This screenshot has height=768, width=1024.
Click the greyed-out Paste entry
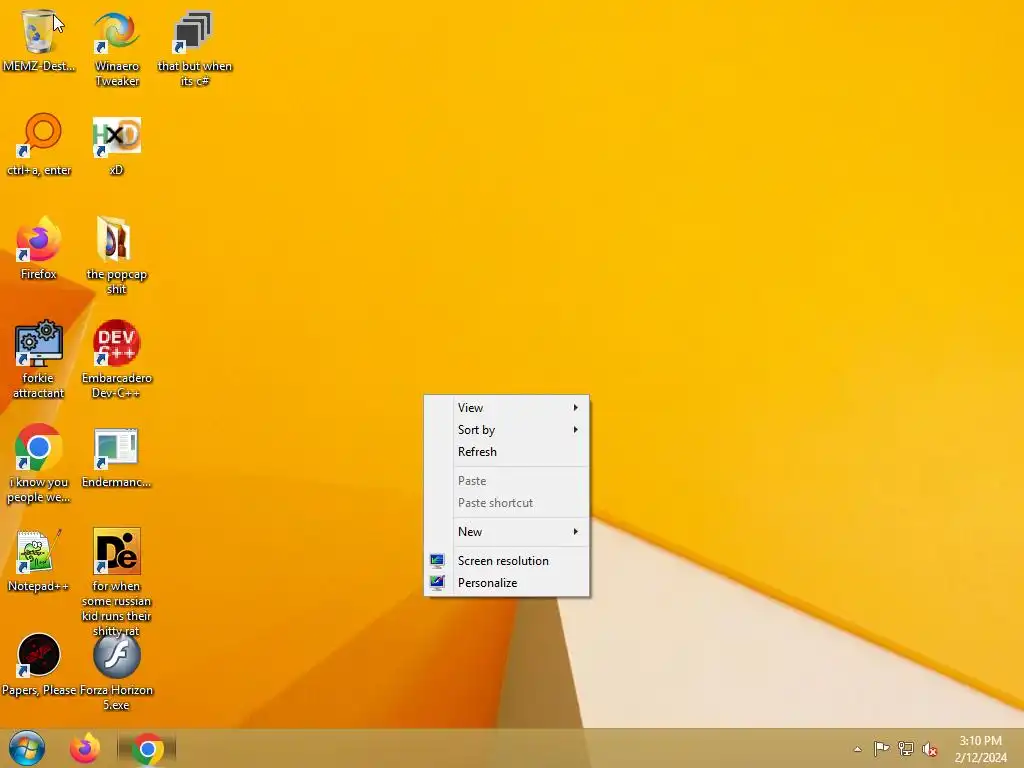click(507, 481)
